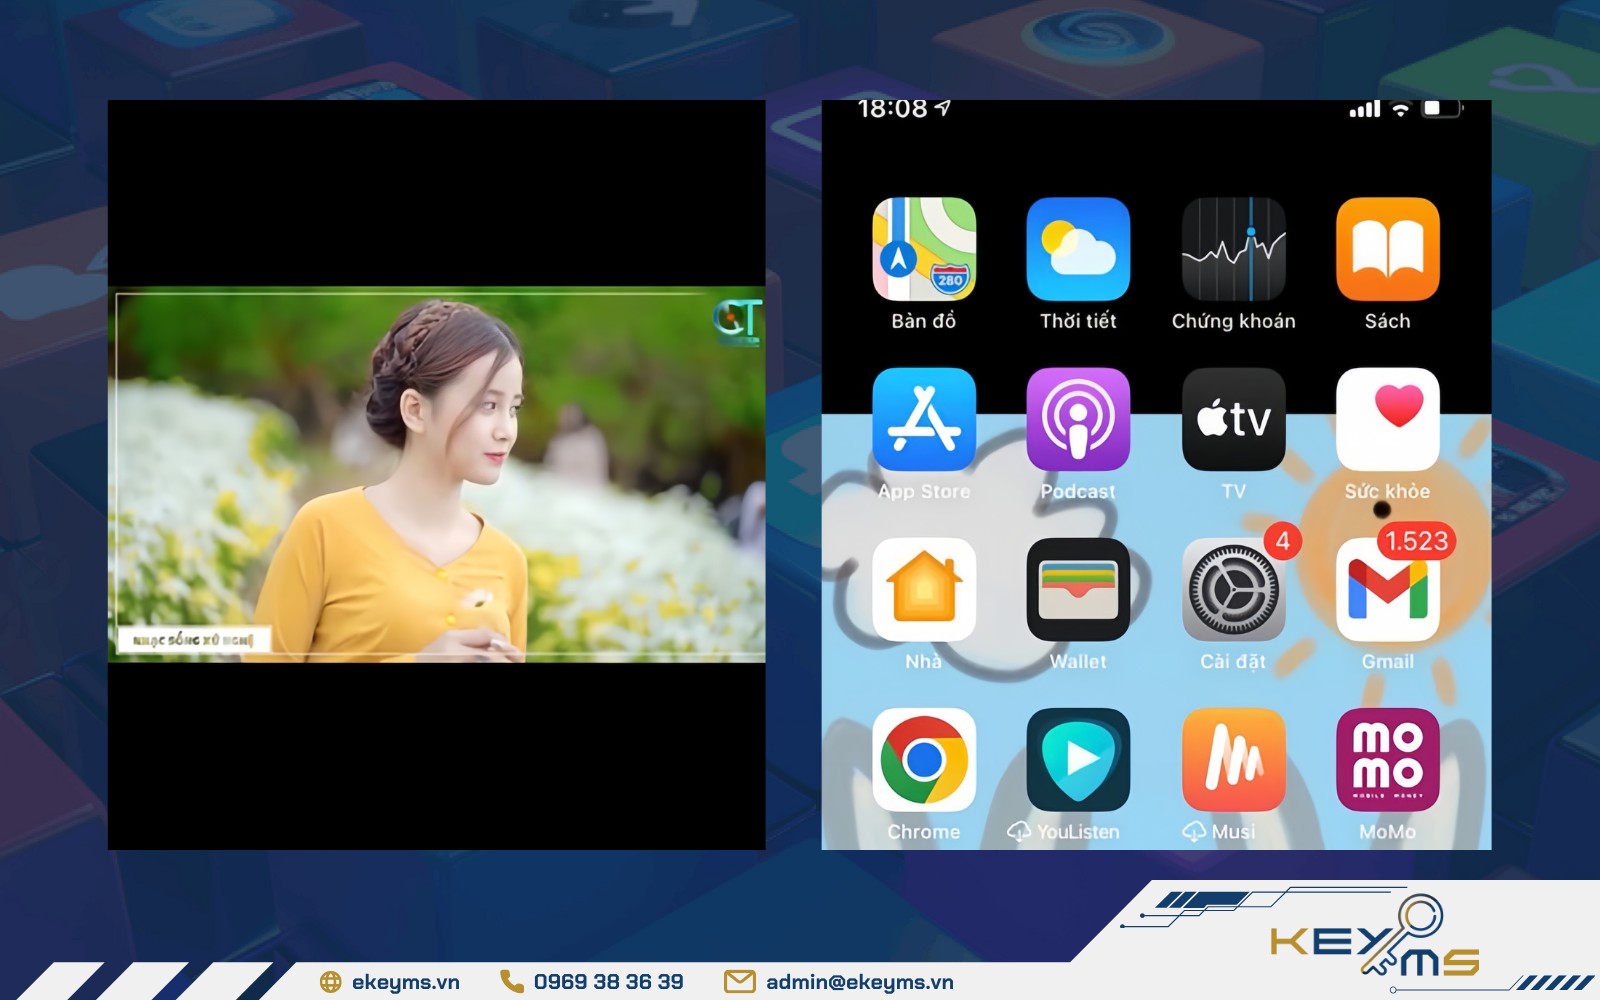Click the phone handset icon
Screen dimensions: 1600x1000
pos(511,982)
